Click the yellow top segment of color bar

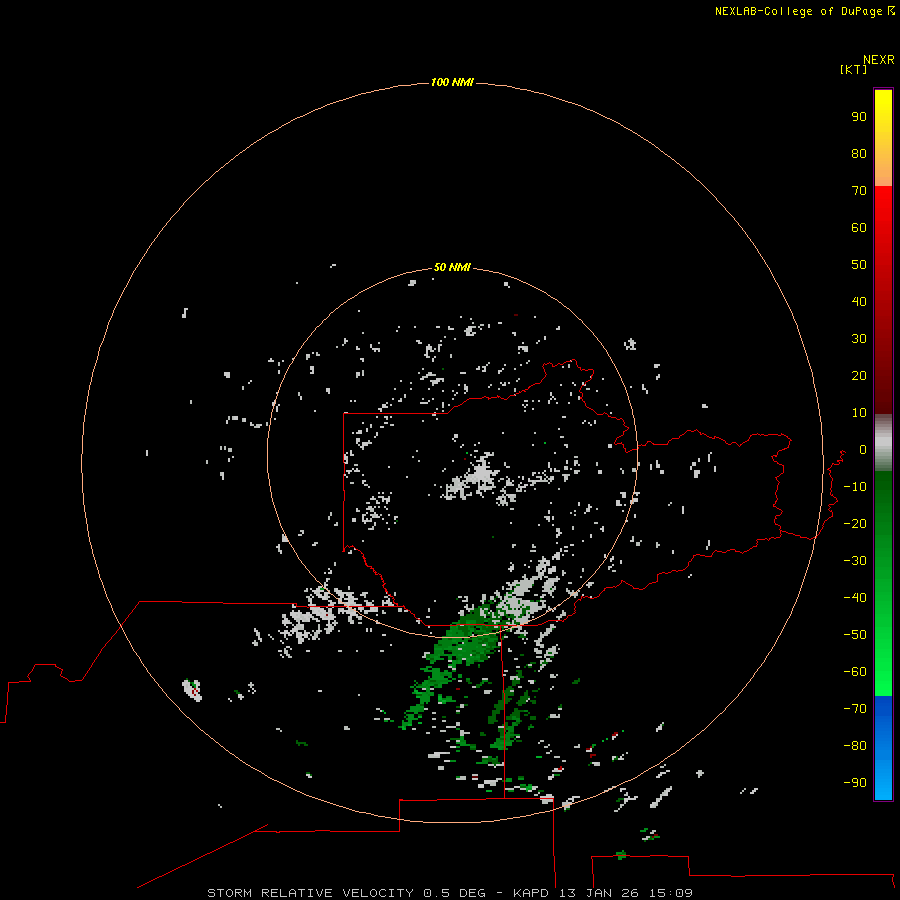(883, 138)
